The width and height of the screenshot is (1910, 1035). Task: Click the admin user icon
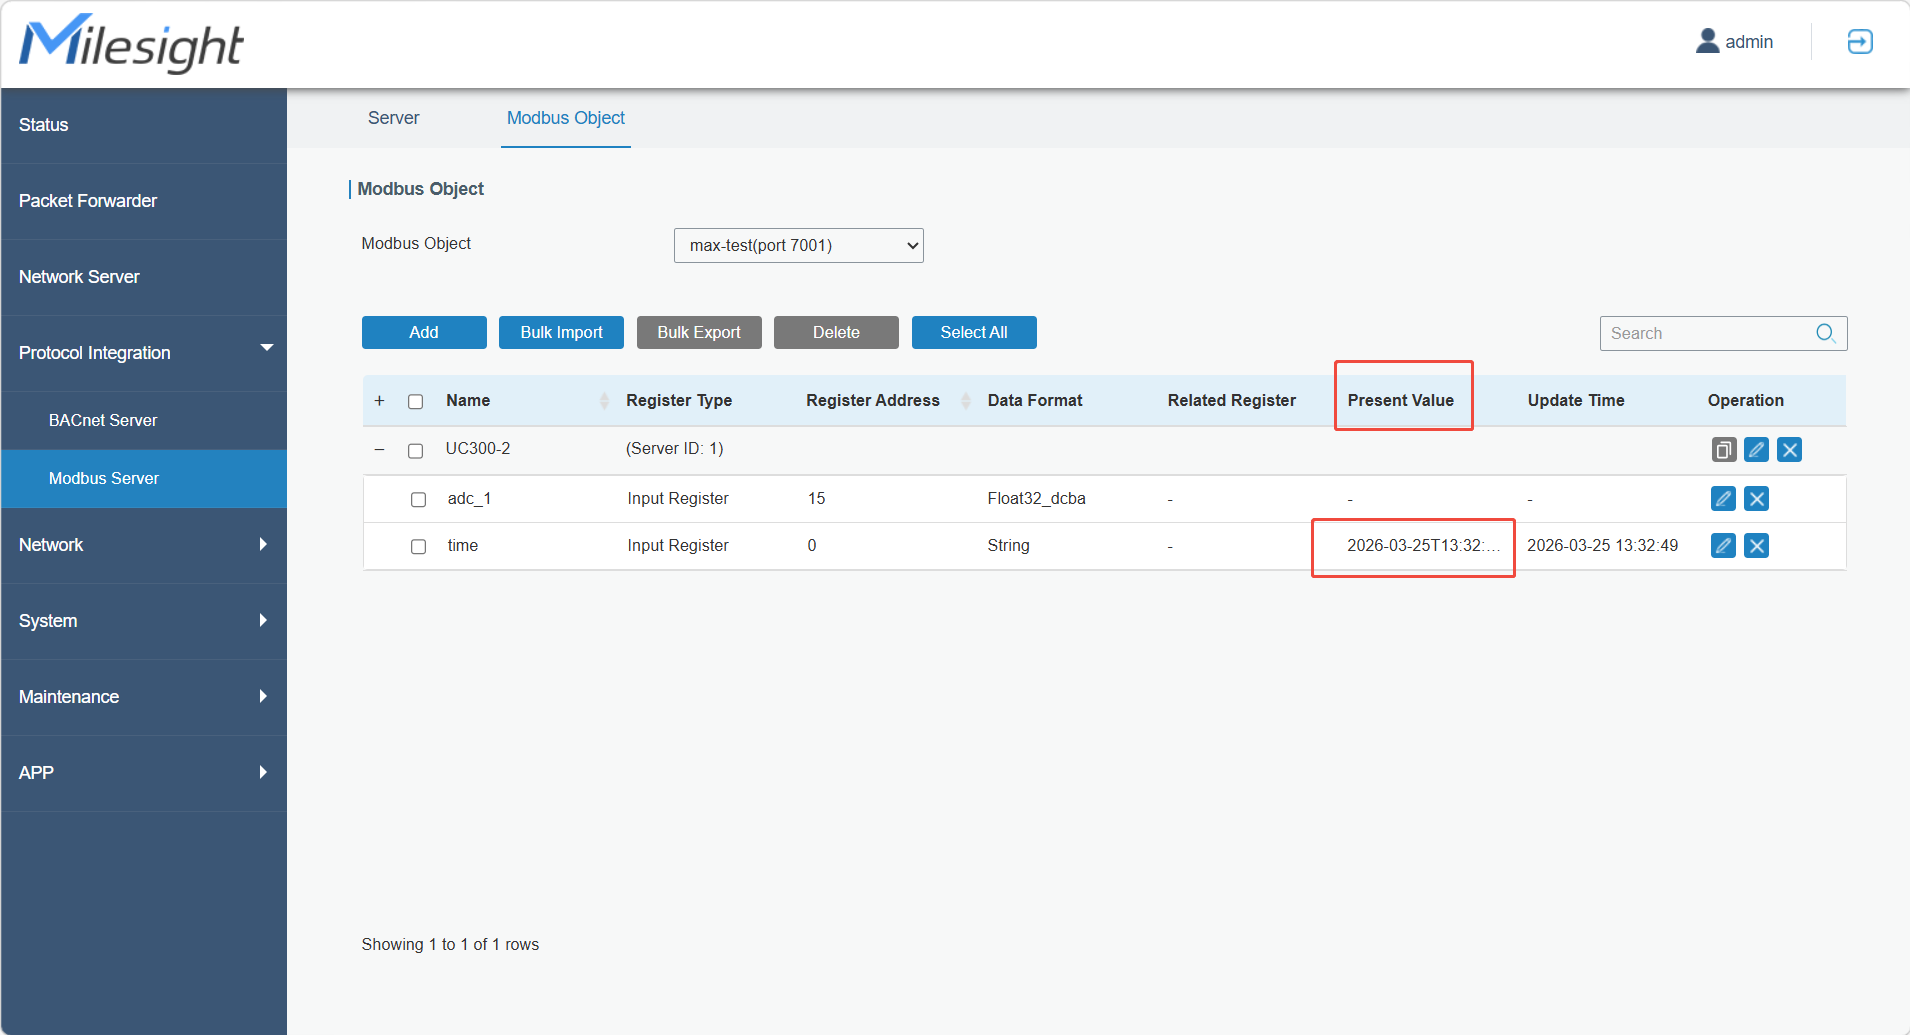(x=1707, y=41)
